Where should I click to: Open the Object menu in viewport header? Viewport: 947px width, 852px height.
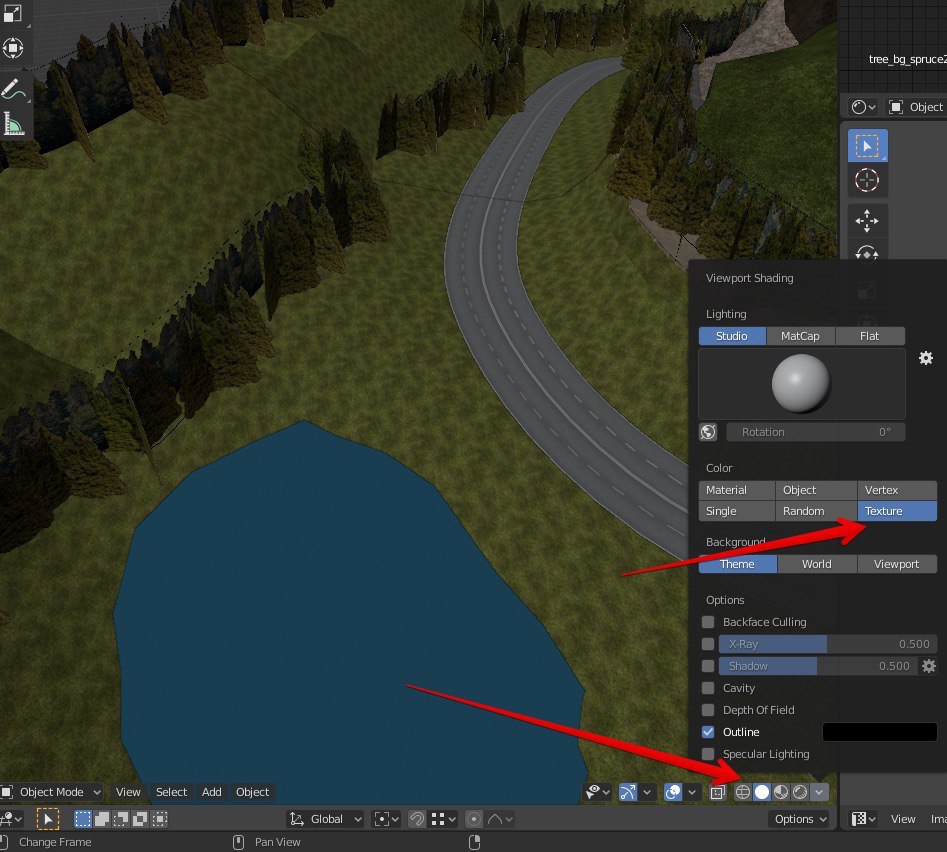pos(252,792)
